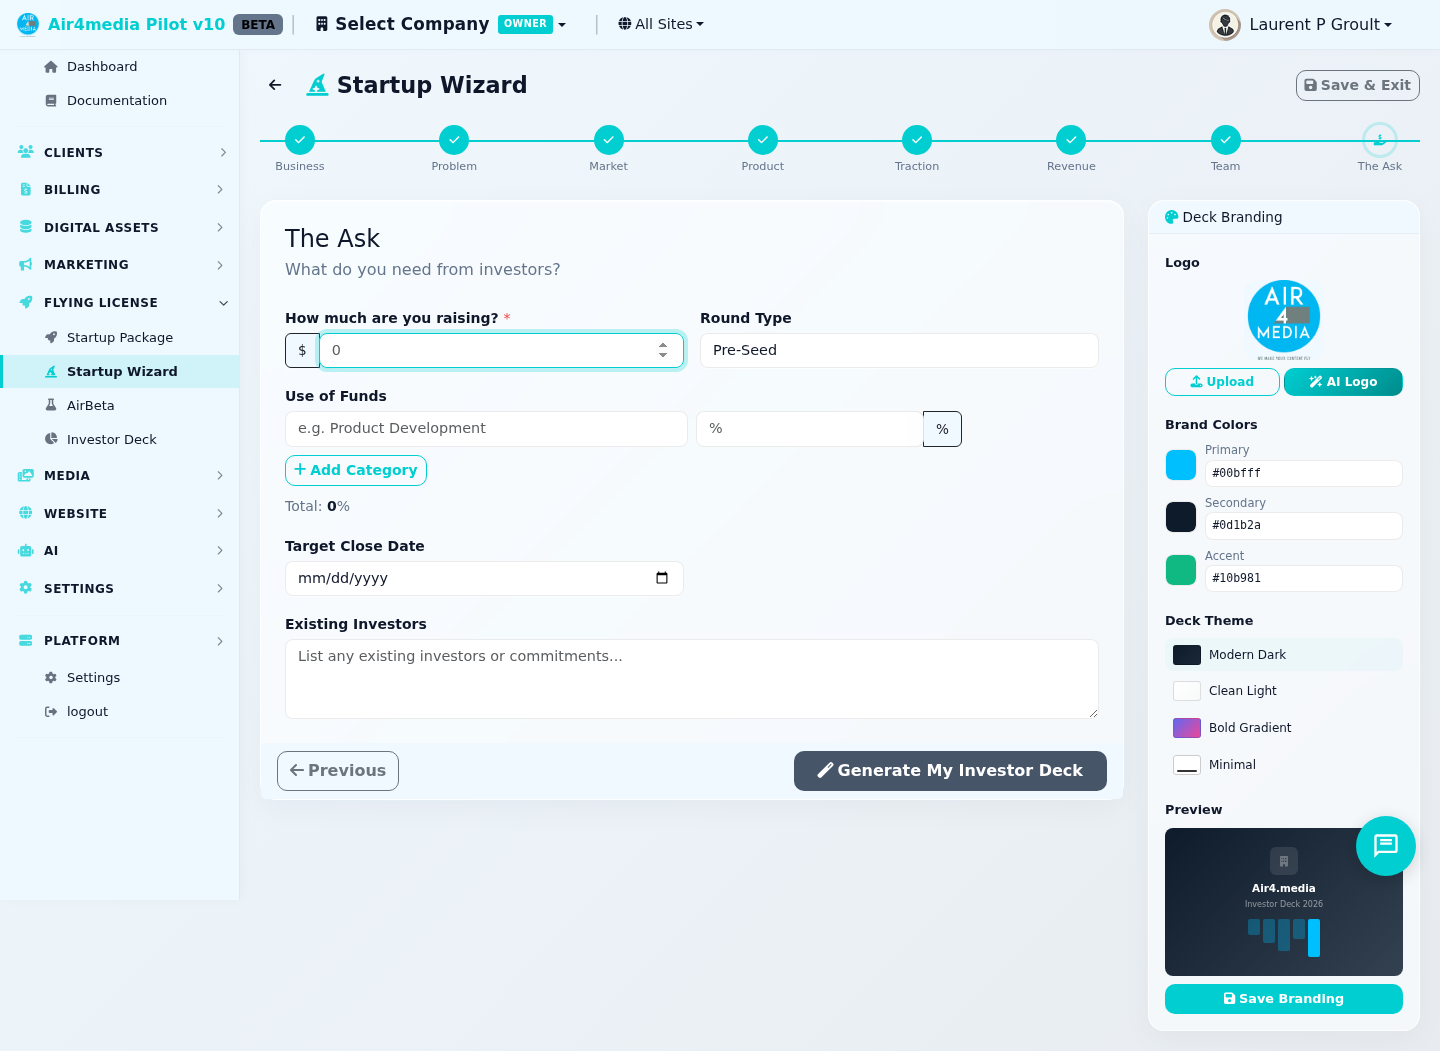The height and width of the screenshot is (1051, 1440).
Task: Click the back arrow beside Startup Wizard title
Action: coord(275,85)
